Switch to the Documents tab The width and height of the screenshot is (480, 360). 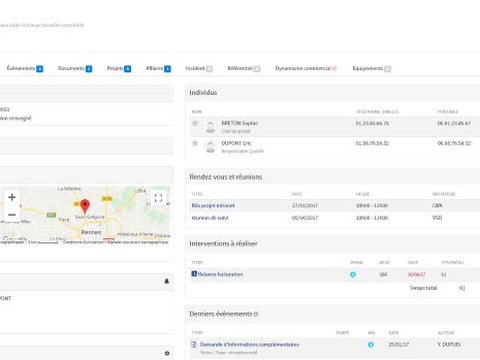tap(75, 68)
